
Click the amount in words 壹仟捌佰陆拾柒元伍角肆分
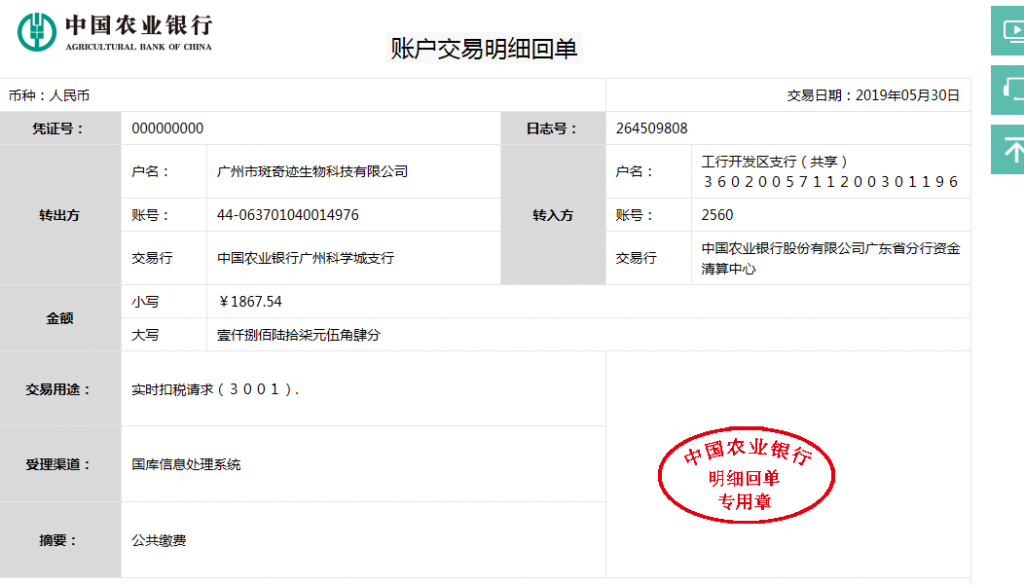pyautogui.click(x=298, y=335)
